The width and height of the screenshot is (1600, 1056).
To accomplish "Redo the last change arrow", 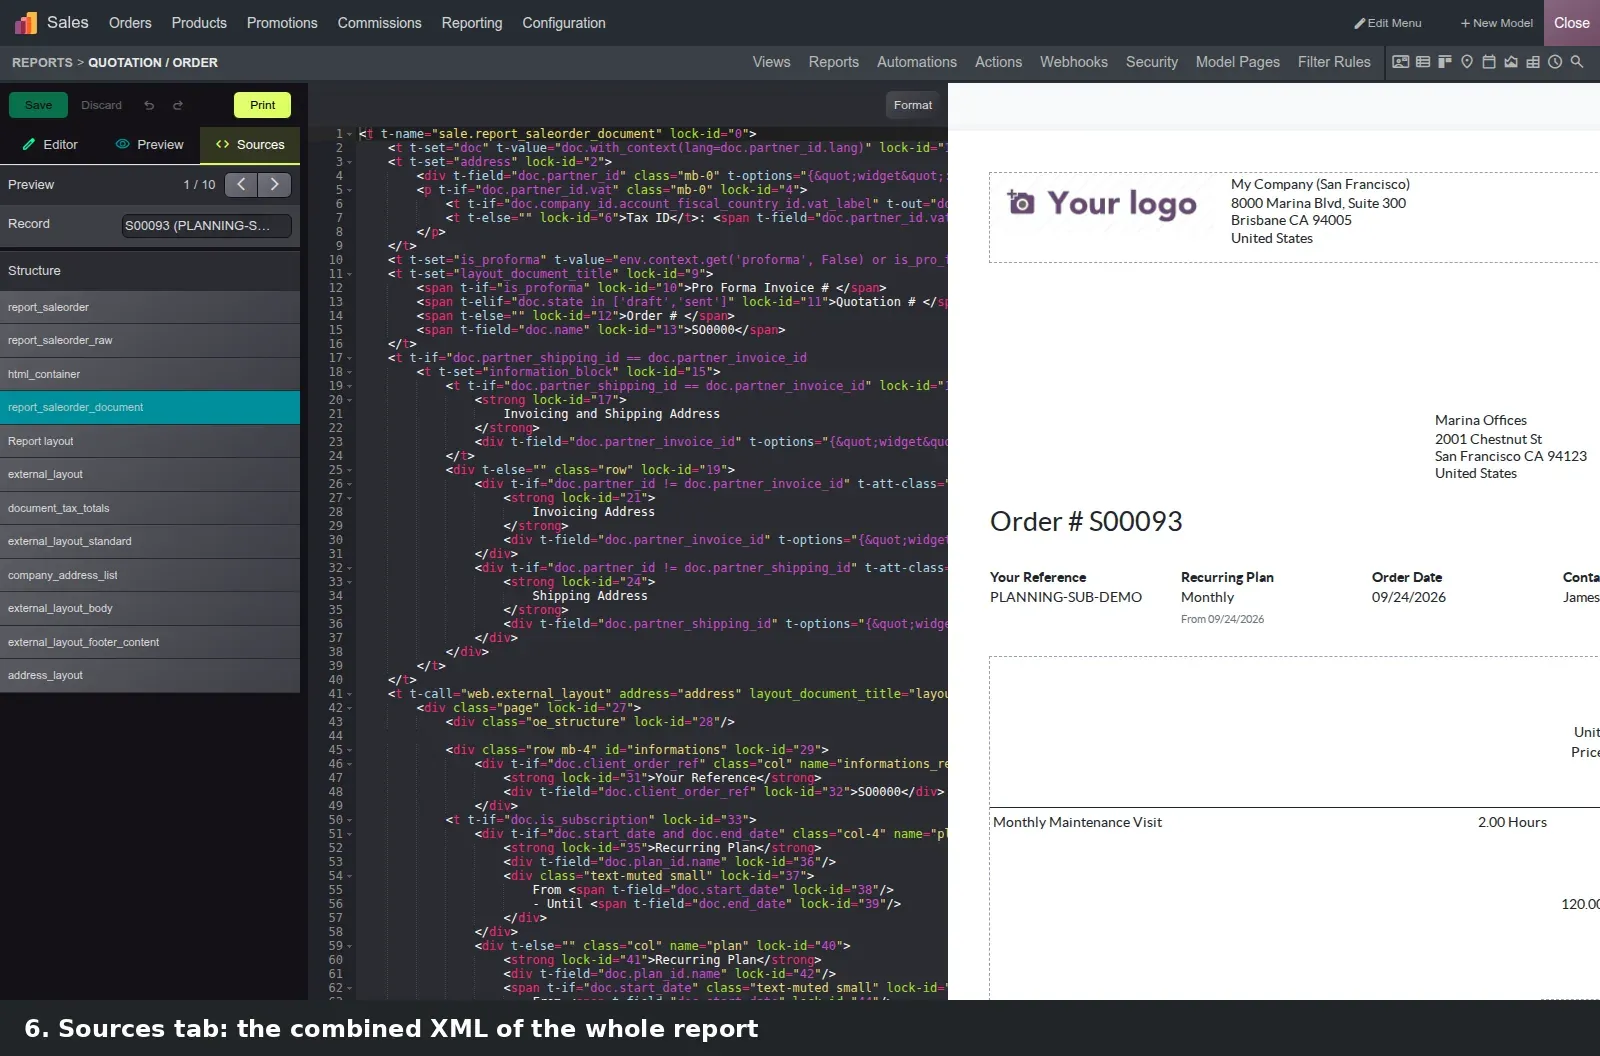I will coord(178,105).
